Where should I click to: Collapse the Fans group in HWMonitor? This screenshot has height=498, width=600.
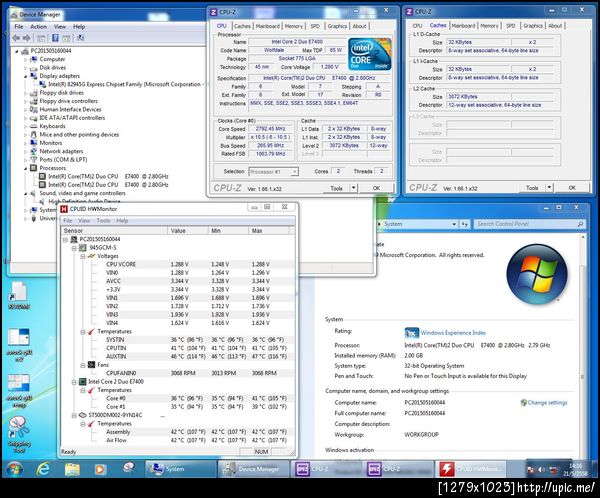pyautogui.click(x=82, y=365)
